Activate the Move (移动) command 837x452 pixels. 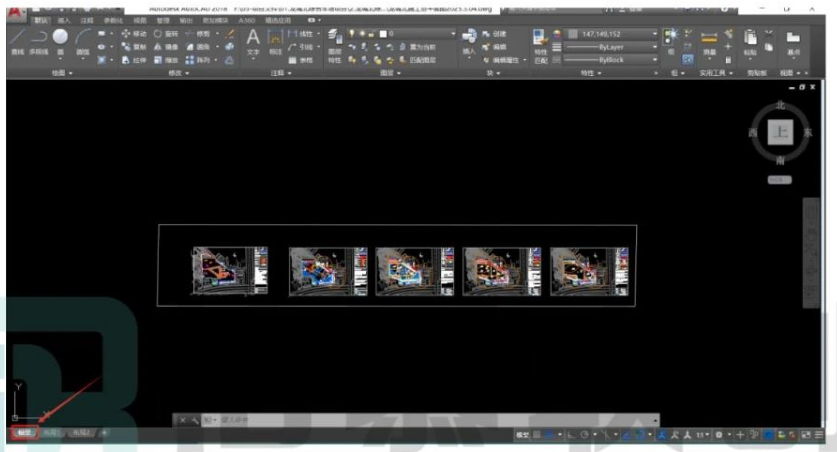pos(134,34)
